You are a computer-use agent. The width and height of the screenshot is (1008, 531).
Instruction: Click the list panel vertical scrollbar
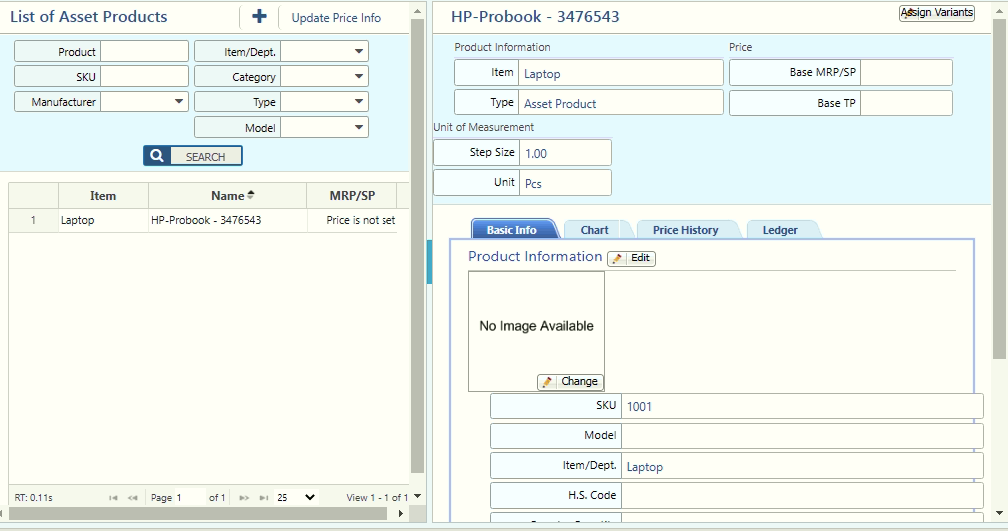click(x=417, y=244)
